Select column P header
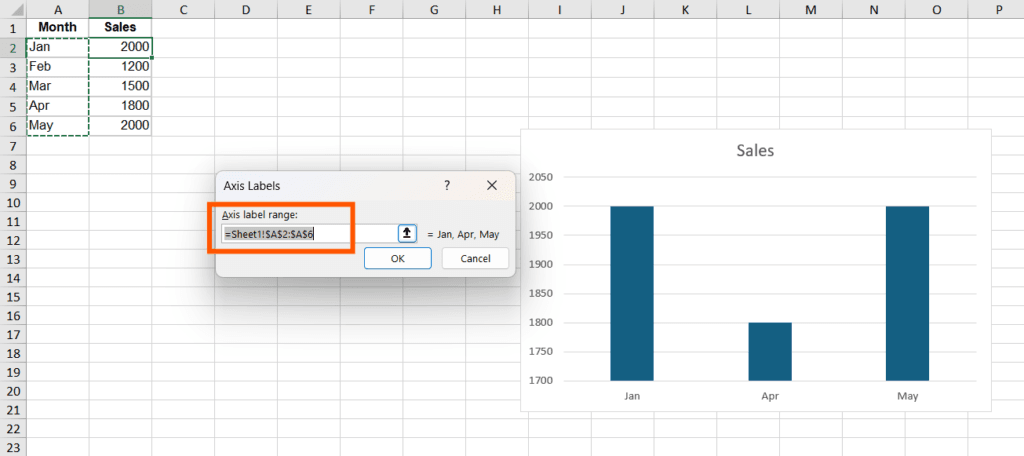The height and width of the screenshot is (456, 1024). (999, 9)
